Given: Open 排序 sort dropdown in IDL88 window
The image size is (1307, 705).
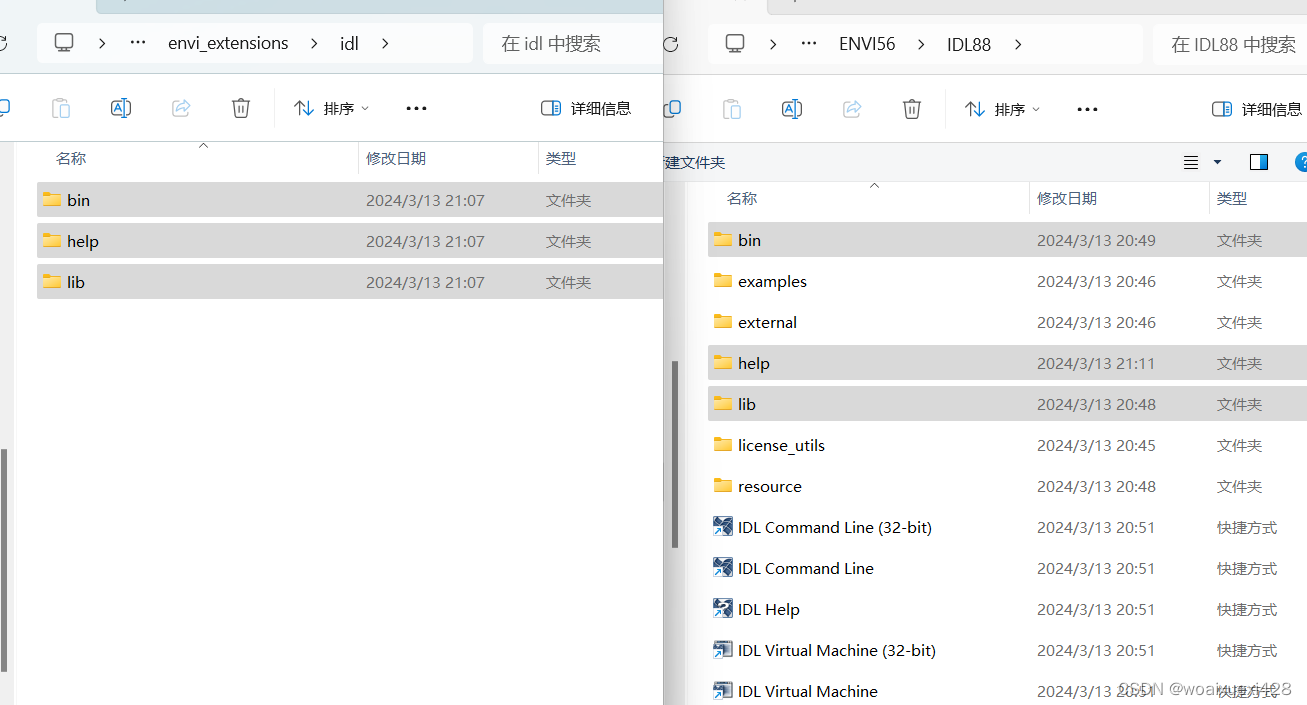Looking at the screenshot, I should pyautogui.click(x=1002, y=109).
